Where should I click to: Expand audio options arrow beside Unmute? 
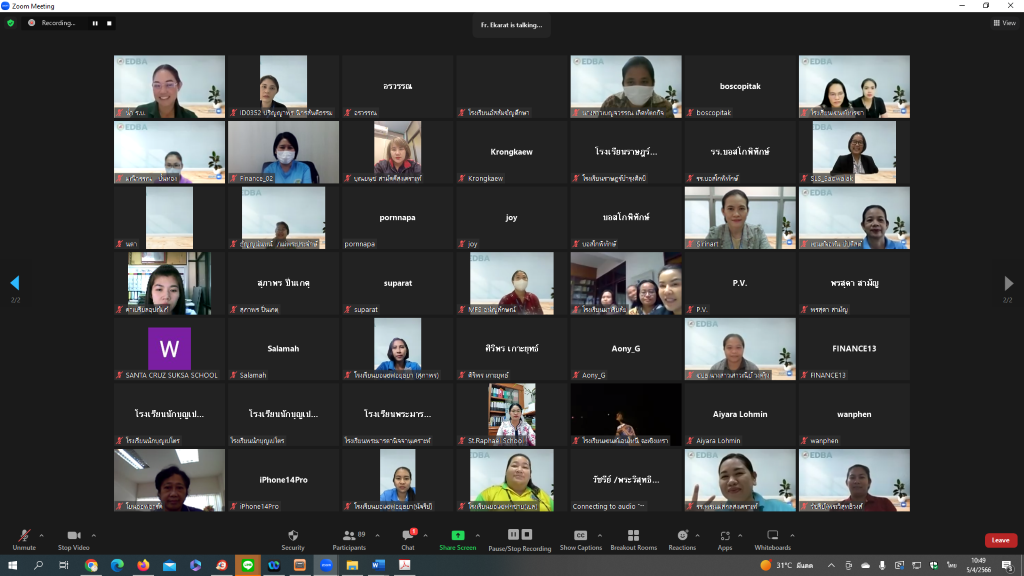pyautogui.click(x=42, y=536)
